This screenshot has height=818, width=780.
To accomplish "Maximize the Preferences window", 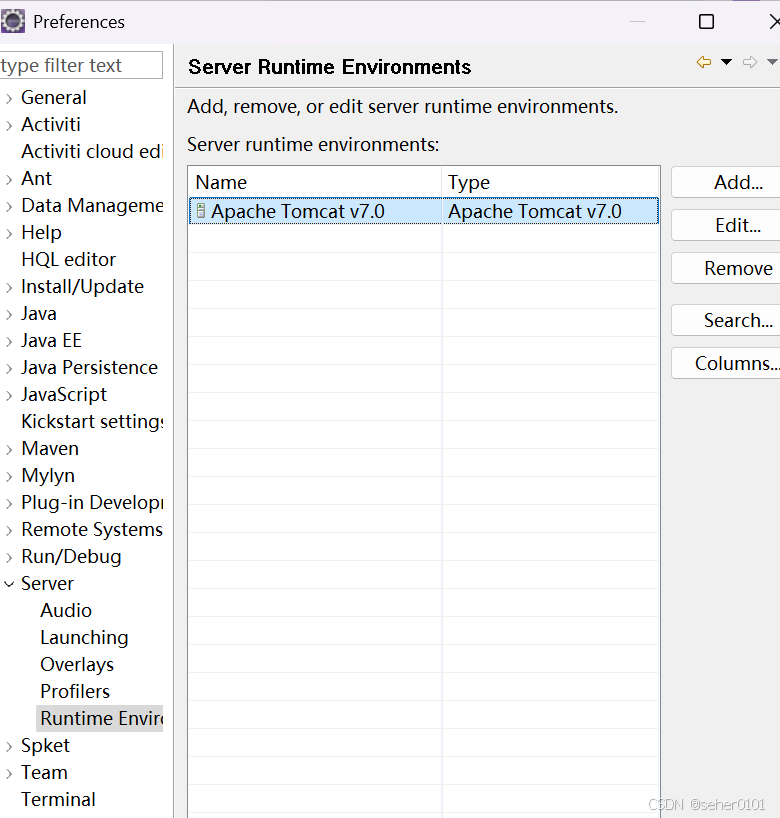I will [x=706, y=21].
